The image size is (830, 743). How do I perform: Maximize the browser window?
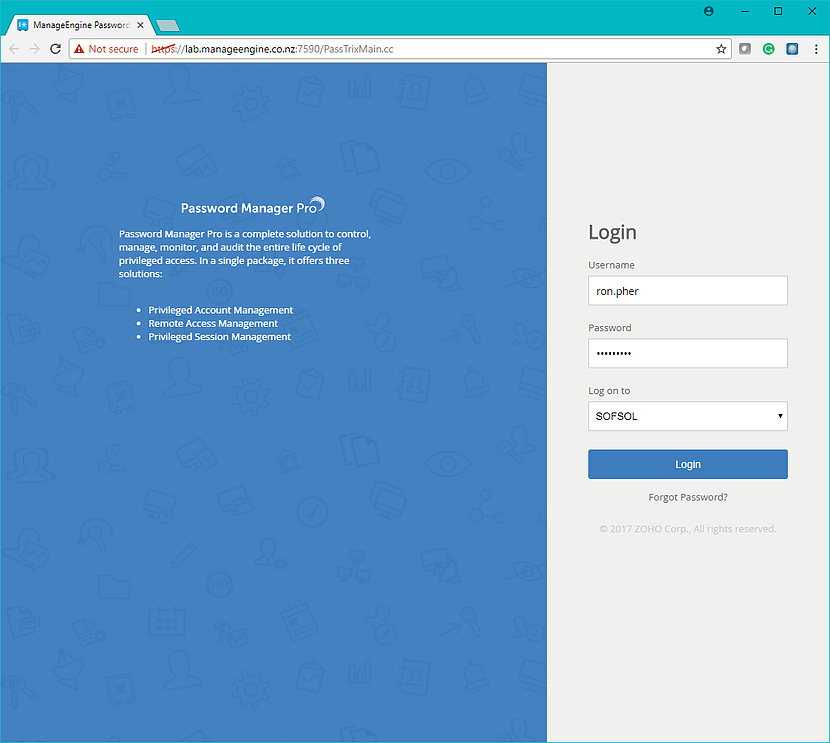click(778, 11)
